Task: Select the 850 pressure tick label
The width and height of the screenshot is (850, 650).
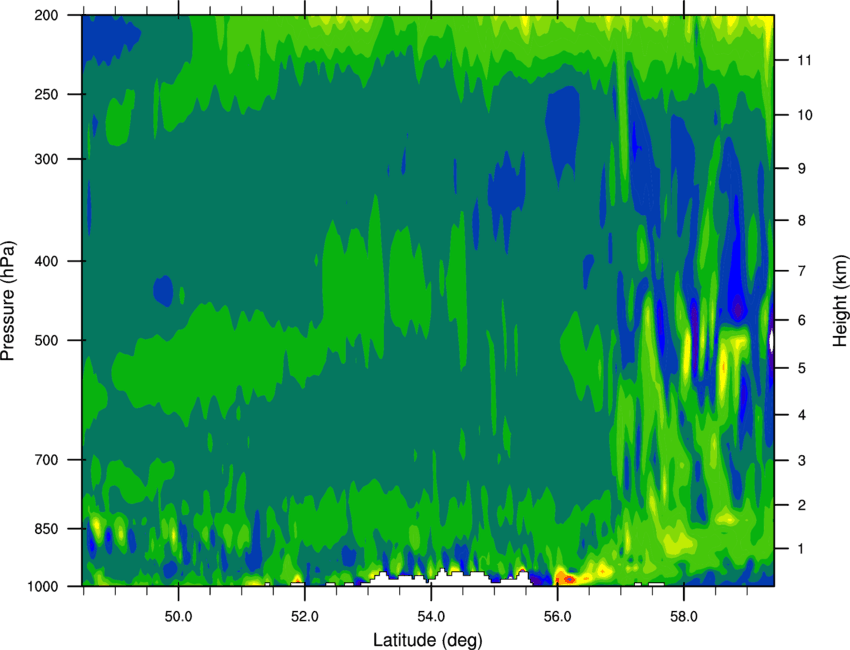Action: [x=46, y=529]
